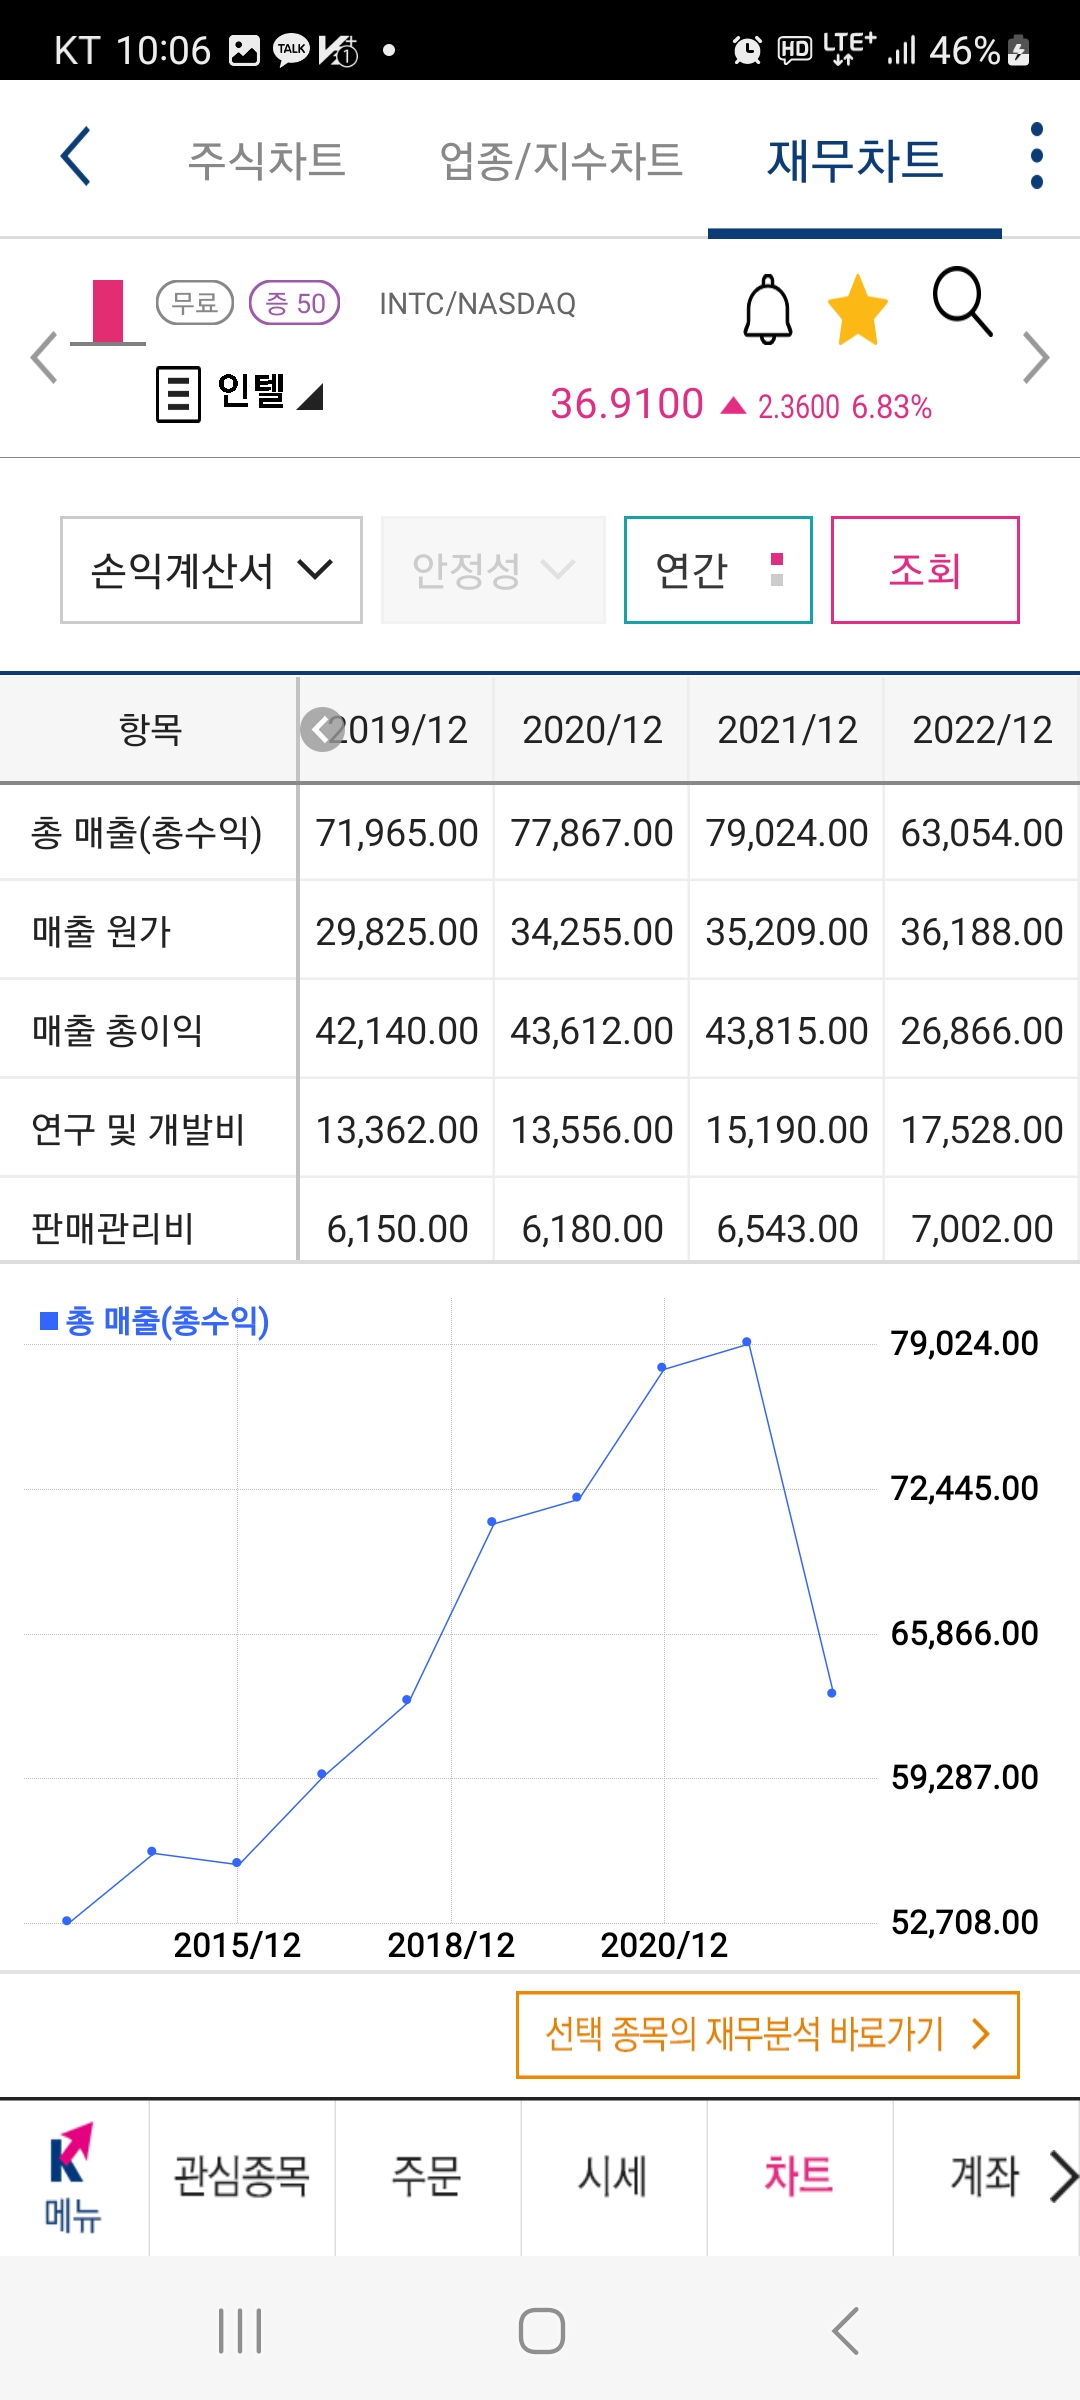Screen dimensions: 1080x2400
Task: Tap the 36.9100 current price
Action: pyautogui.click(x=627, y=404)
